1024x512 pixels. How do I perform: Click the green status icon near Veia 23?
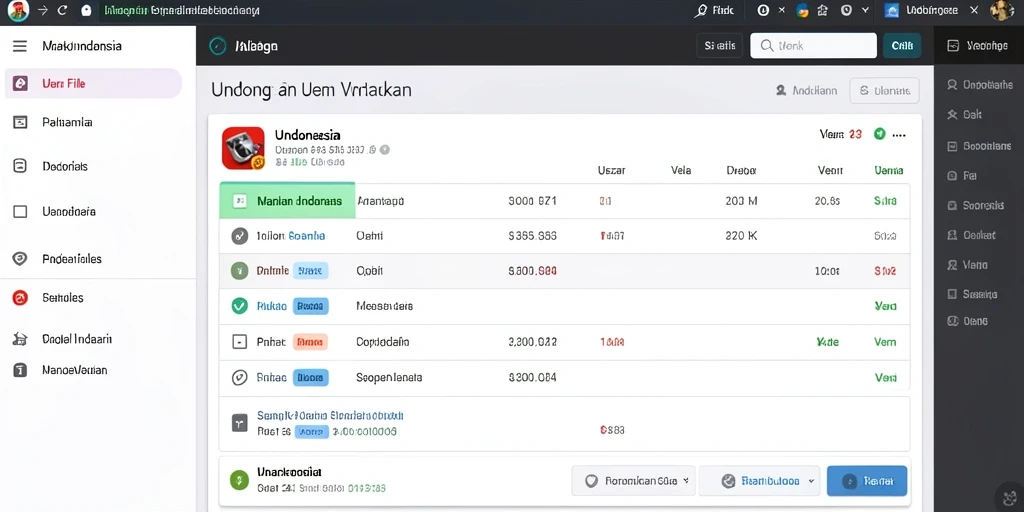[879, 134]
